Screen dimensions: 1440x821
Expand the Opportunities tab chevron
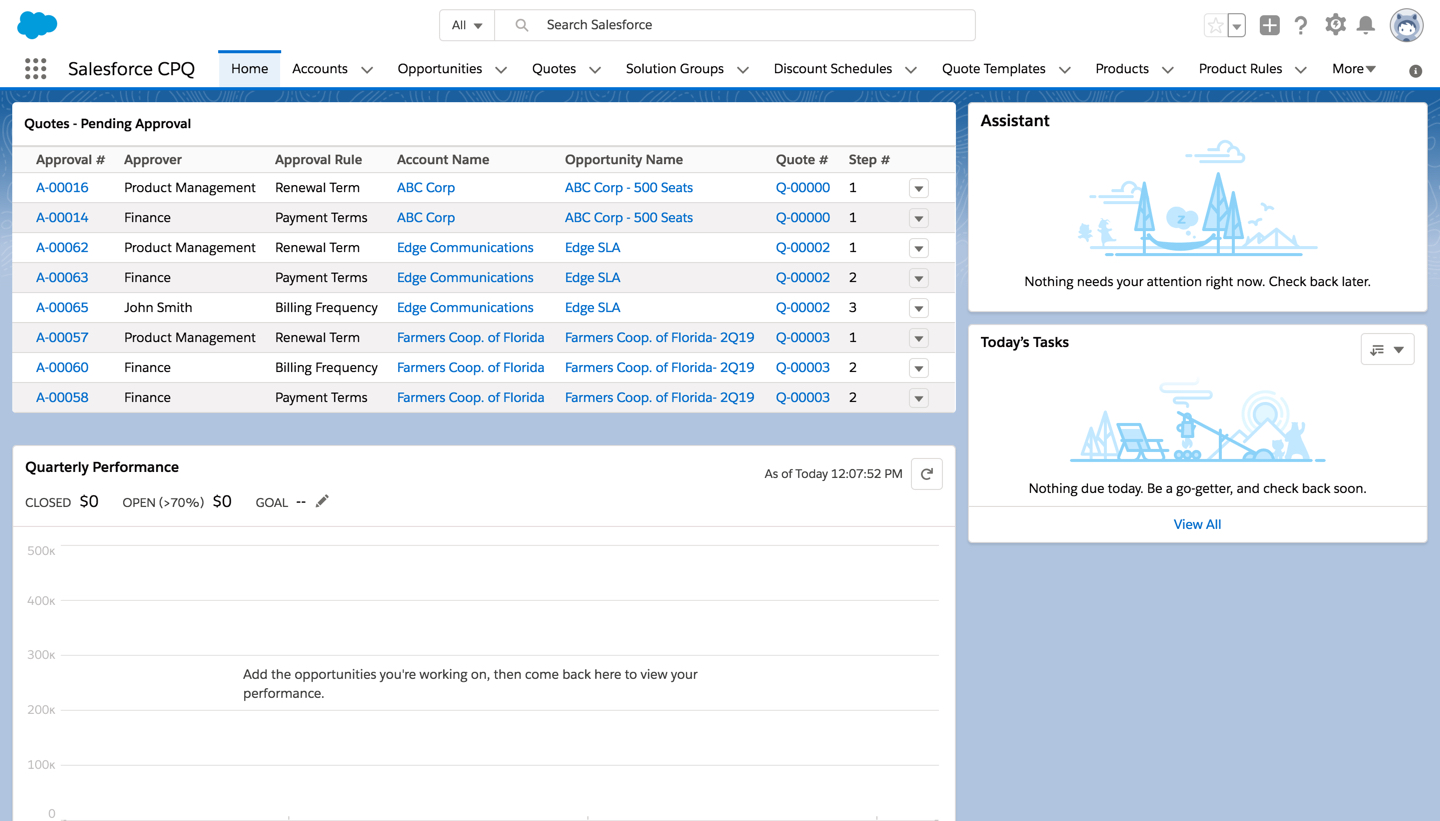[501, 70]
